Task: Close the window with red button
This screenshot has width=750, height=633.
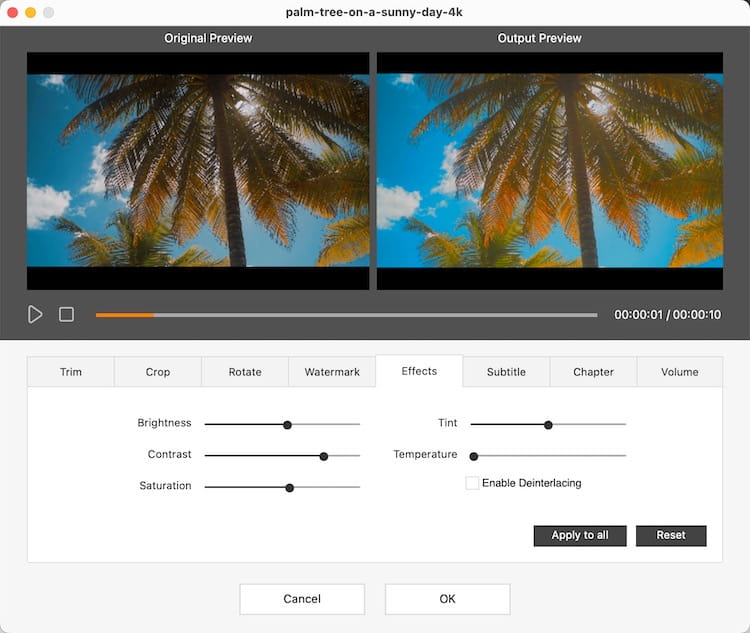Action: click(x=13, y=12)
